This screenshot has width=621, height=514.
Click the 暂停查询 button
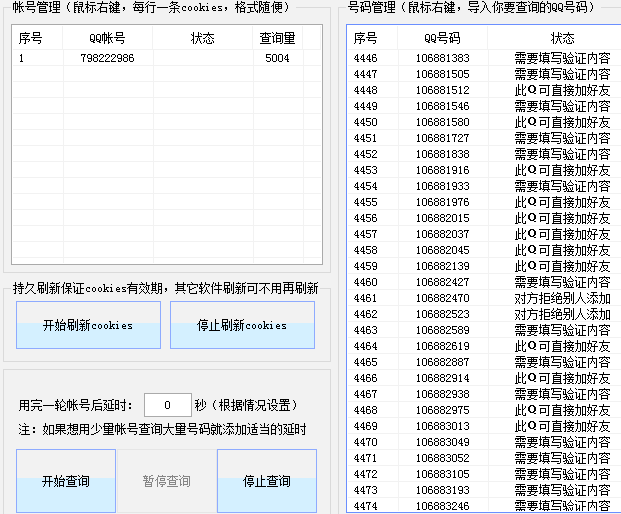coord(166,481)
